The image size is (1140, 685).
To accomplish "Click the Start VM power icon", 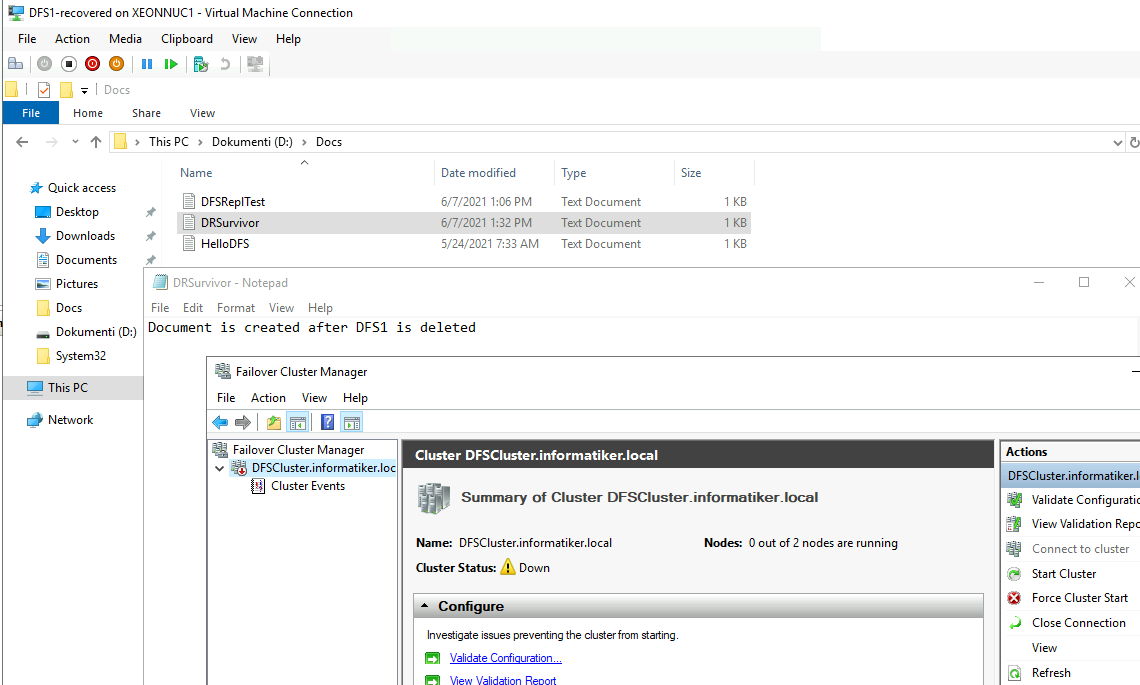I will (44, 64).
